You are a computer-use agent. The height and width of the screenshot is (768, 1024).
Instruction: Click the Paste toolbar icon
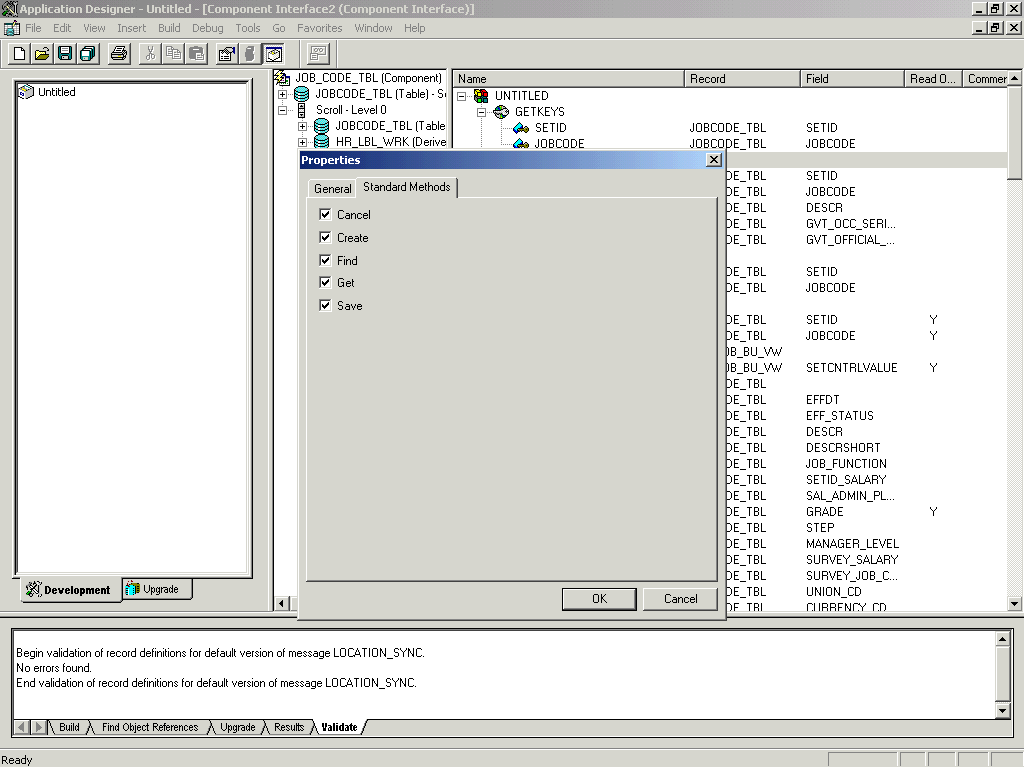[x=194, y=53]
